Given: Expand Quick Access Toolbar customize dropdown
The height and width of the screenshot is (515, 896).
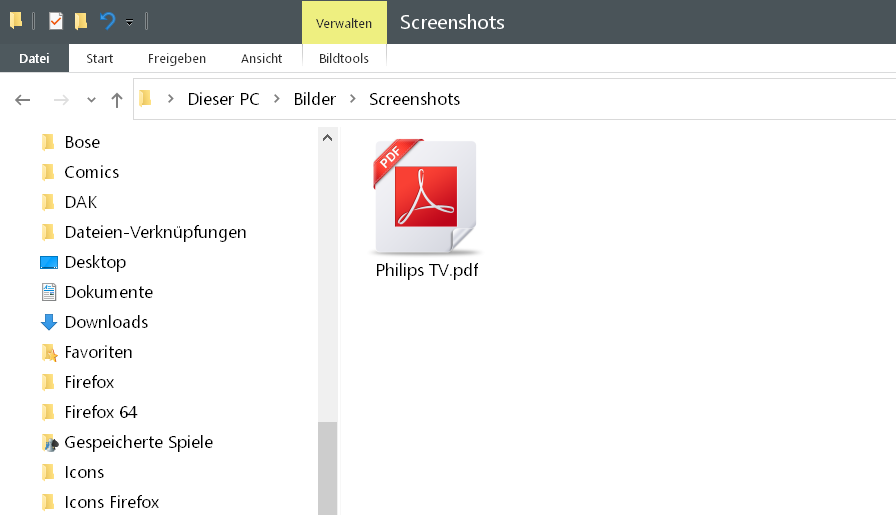Looking at the screenshot, I should [x=129, y=22].
